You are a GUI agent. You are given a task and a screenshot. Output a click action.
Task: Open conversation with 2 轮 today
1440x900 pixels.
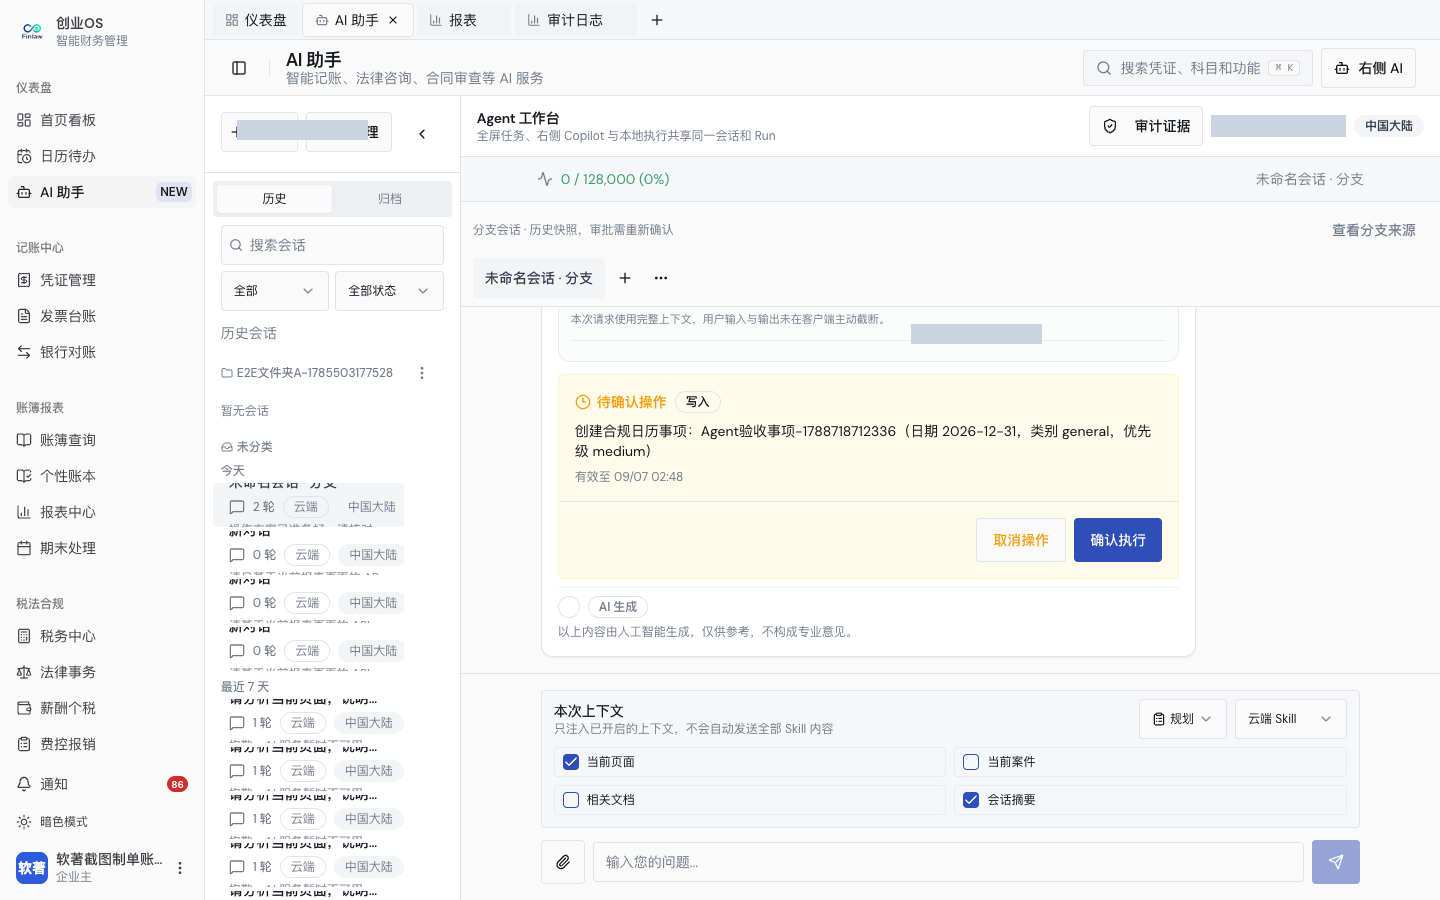(x=308, y=506)
